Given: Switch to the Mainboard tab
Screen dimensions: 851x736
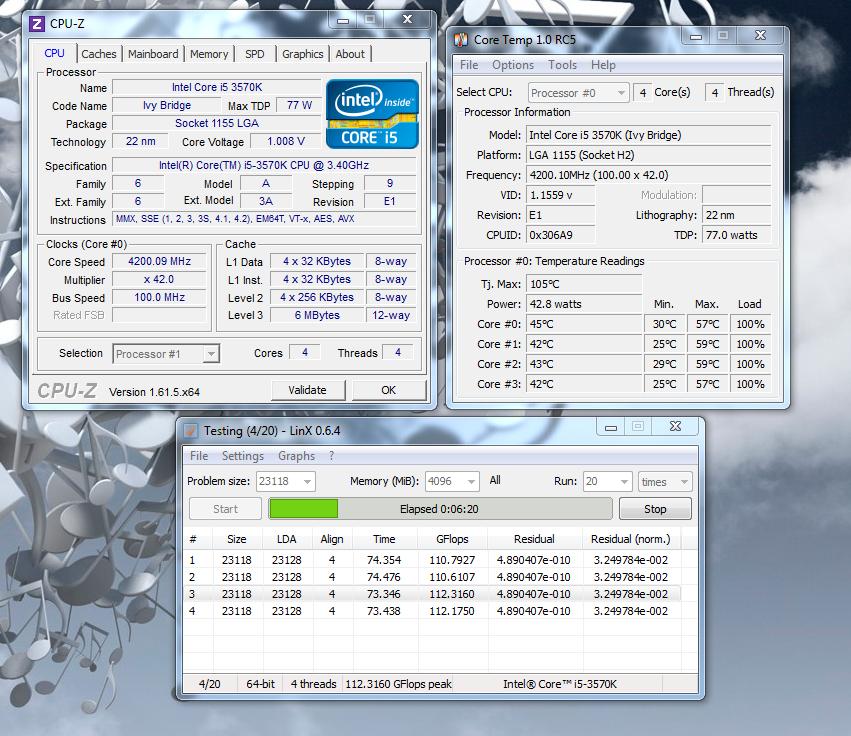Looking at the screenshot, I should tap(153, 54).
